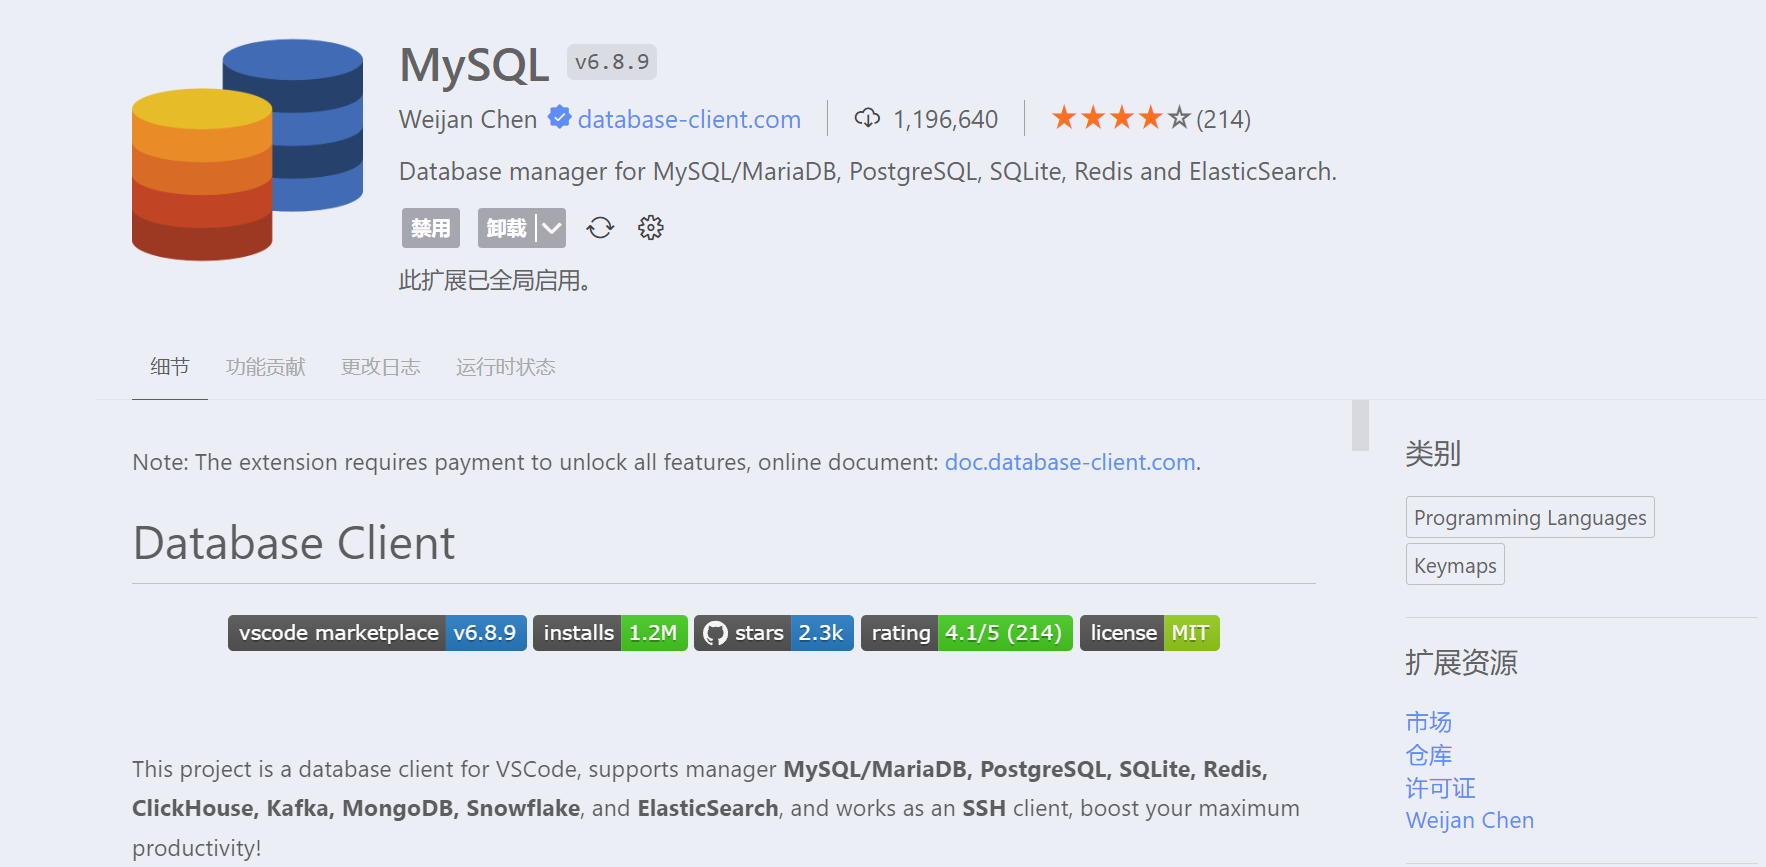Open the extension settings gear
Image resolution: width=1766 pixels, height=867 pixels.
click(651, 228)
